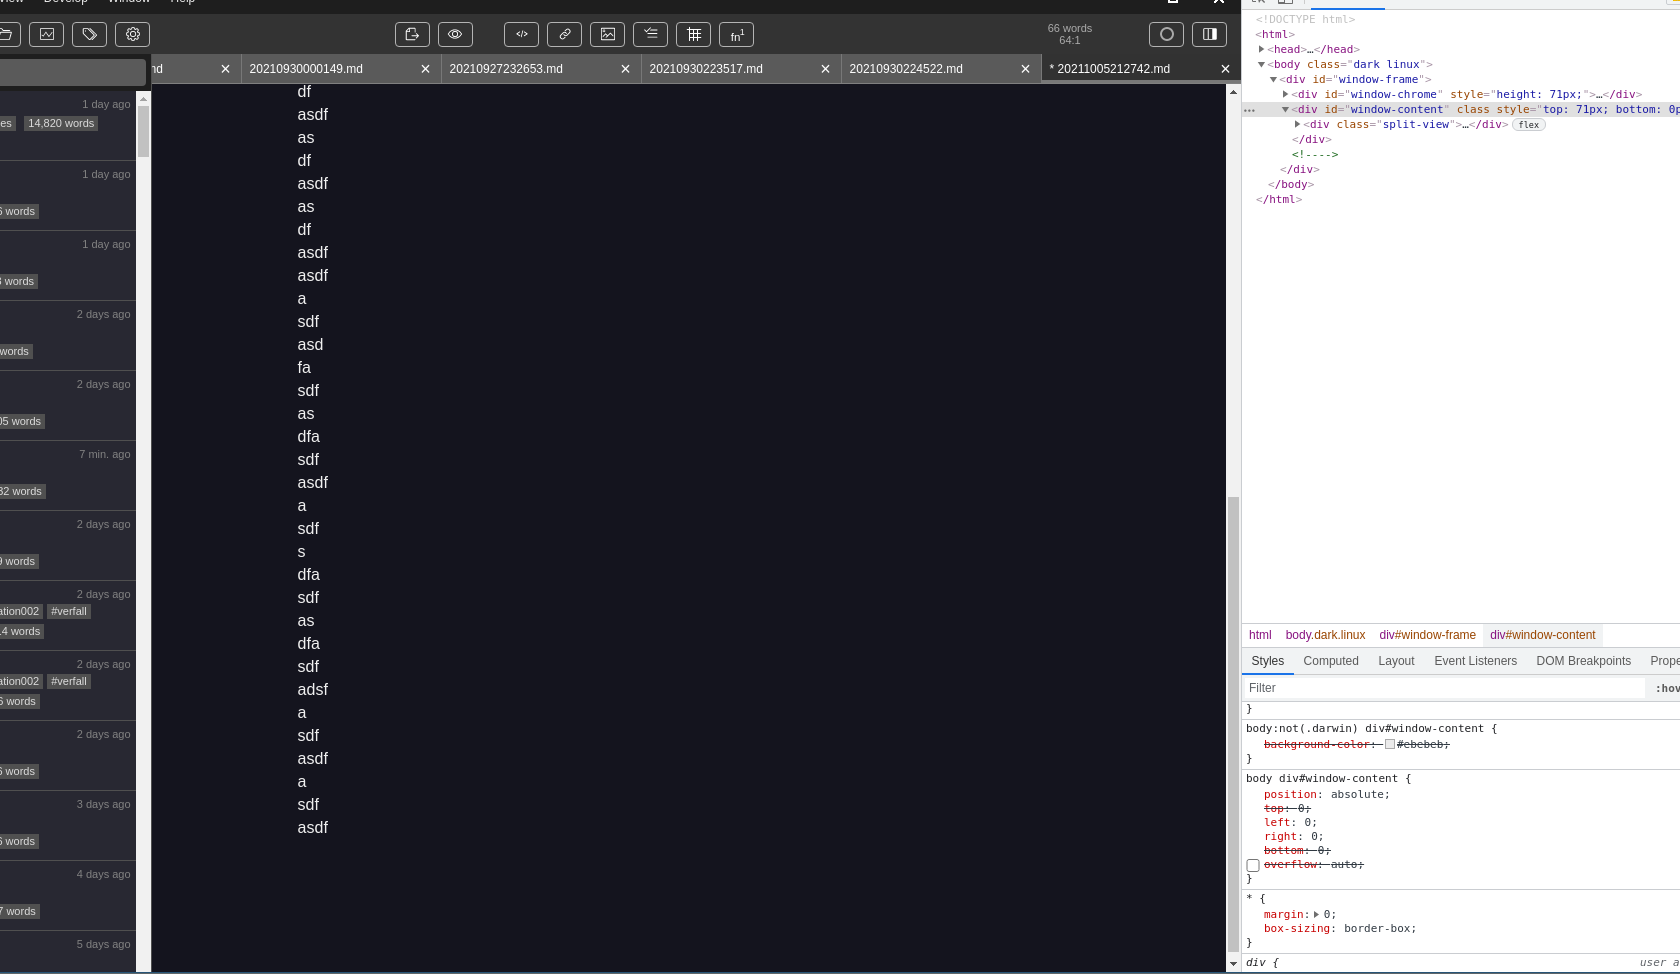This screenshot has height=974, width=1680.
Task: Open the Layout tab in DevTools
Action: pyautogui.click(x=1396, y=661)
